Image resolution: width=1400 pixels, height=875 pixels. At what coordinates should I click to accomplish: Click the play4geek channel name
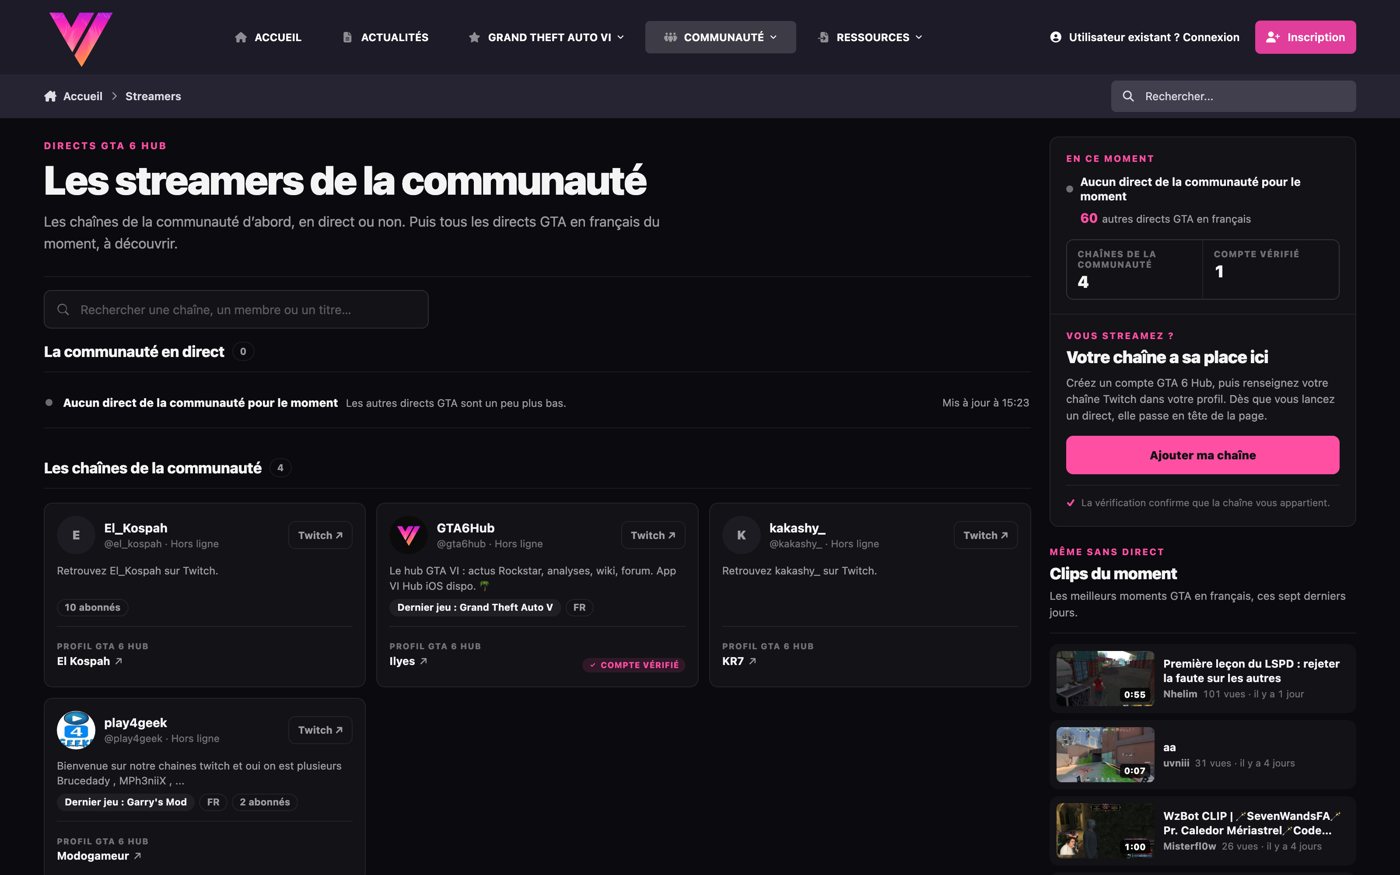(x=135, y=723)
